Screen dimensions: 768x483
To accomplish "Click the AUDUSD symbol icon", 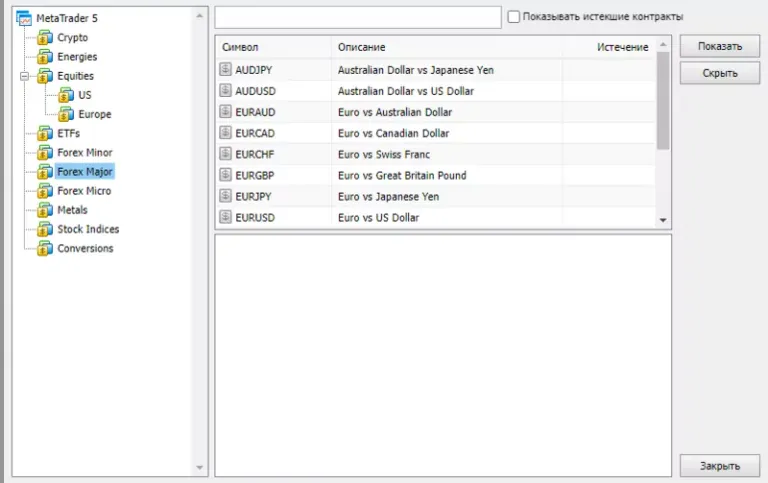I will [225, 90].
